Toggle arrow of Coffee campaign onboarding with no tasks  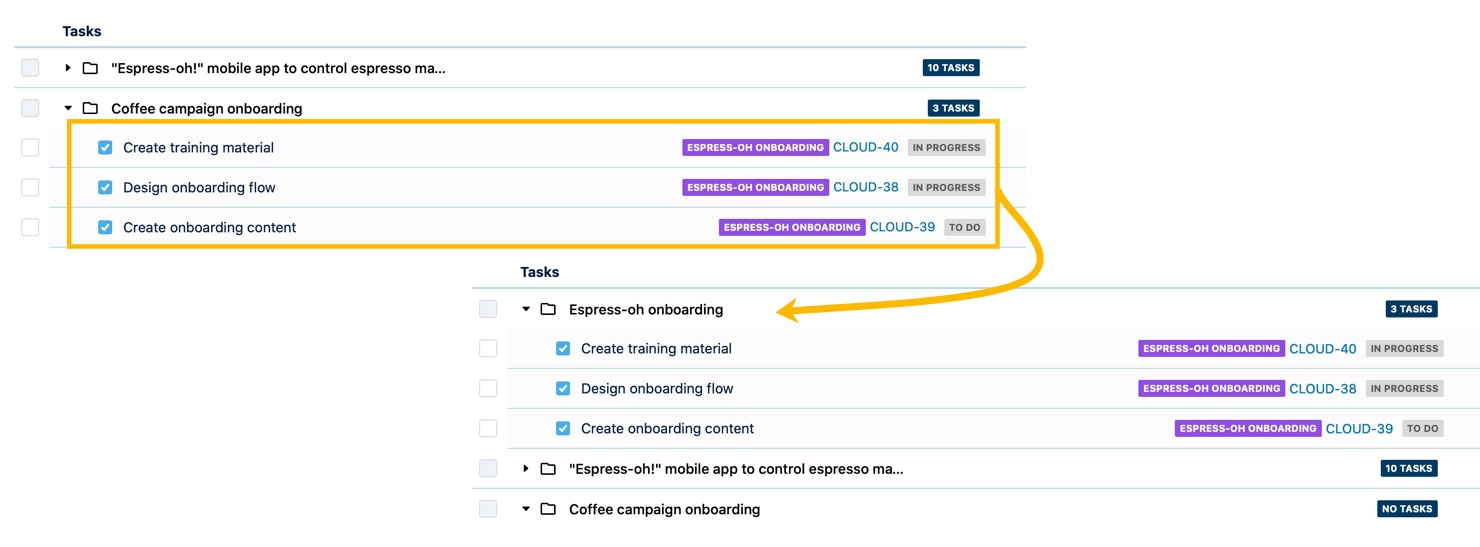click(526, 509)
